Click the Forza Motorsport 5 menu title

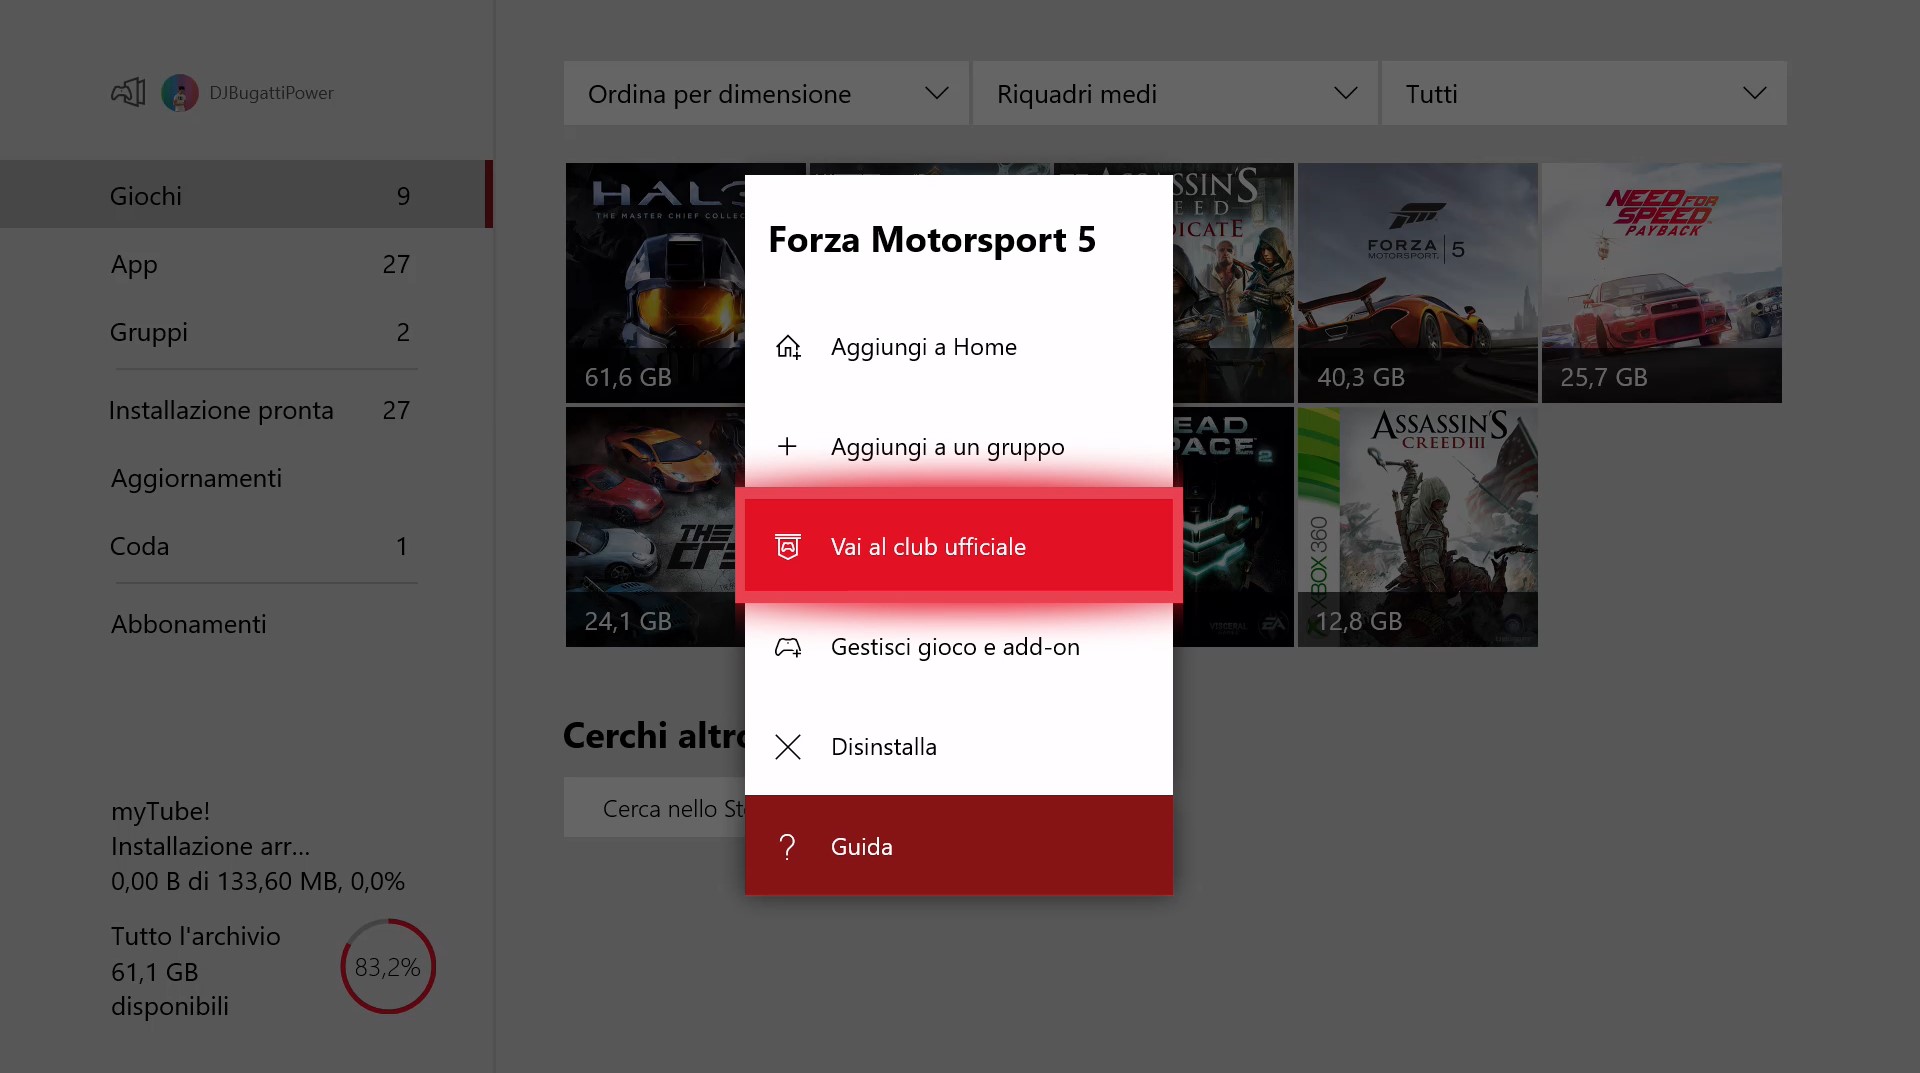(x=932, y=240)
